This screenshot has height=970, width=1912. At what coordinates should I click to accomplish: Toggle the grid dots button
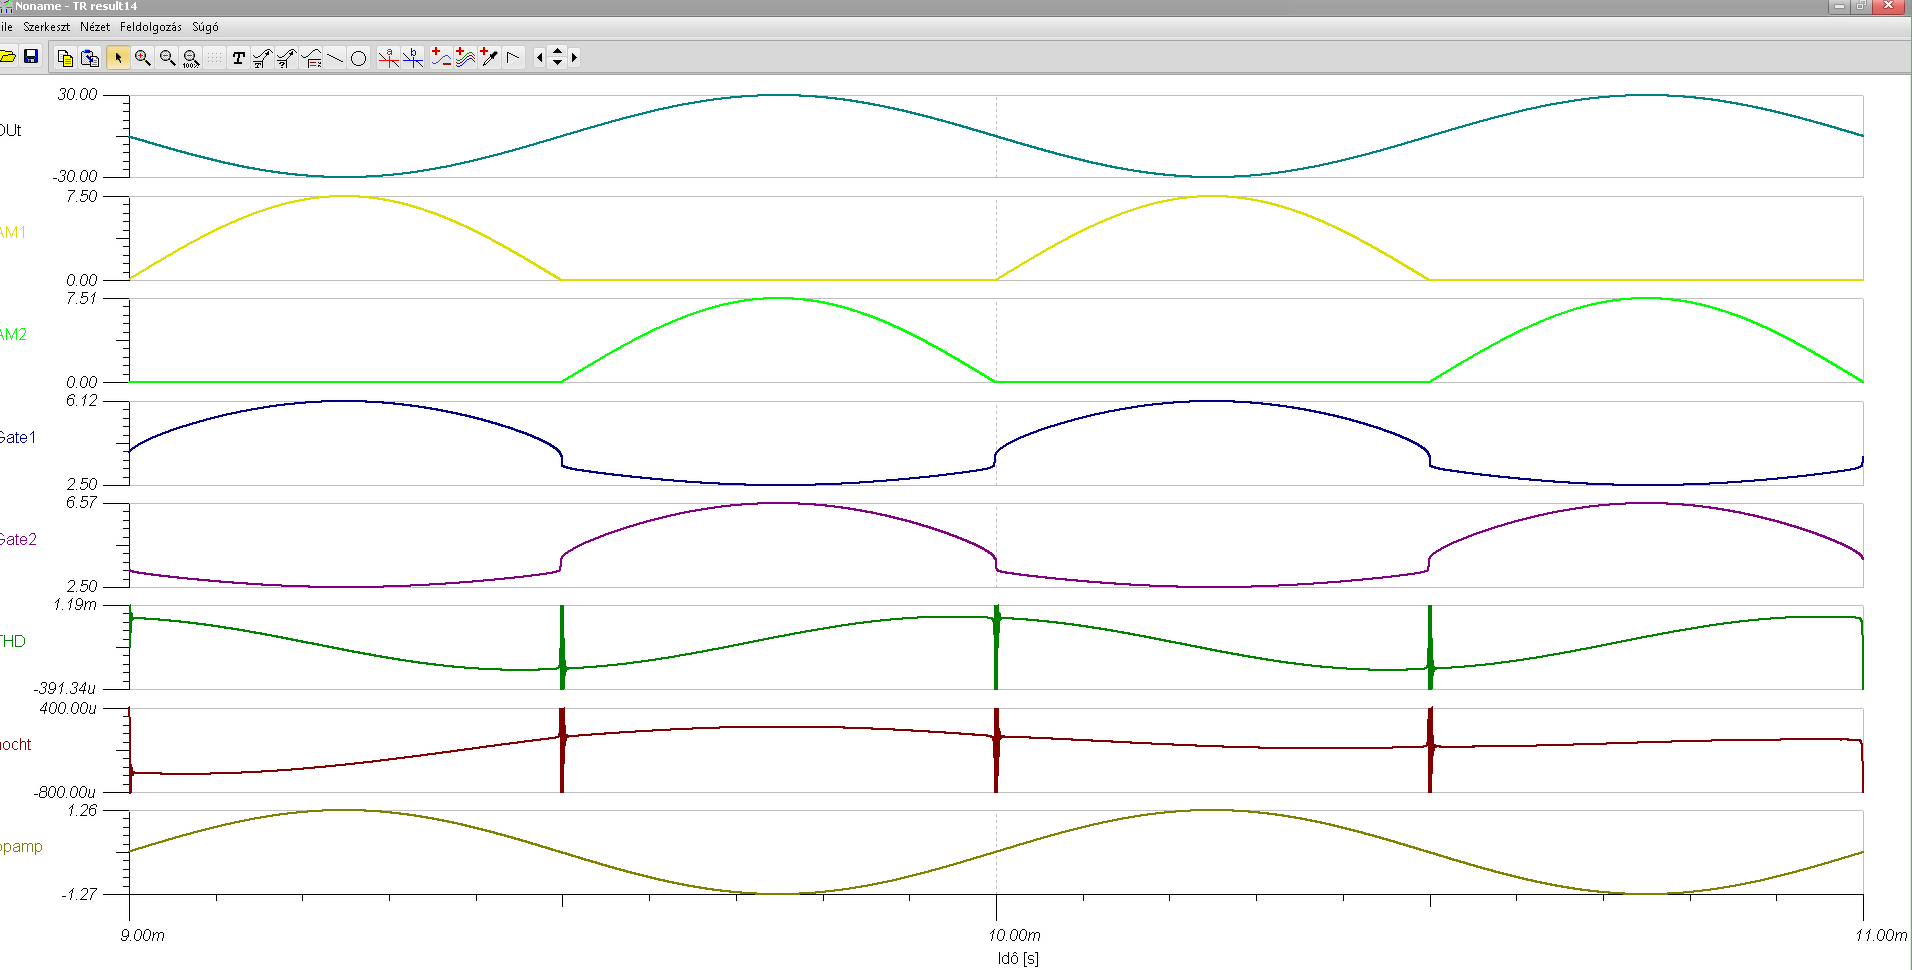click(x=214, y=57)
